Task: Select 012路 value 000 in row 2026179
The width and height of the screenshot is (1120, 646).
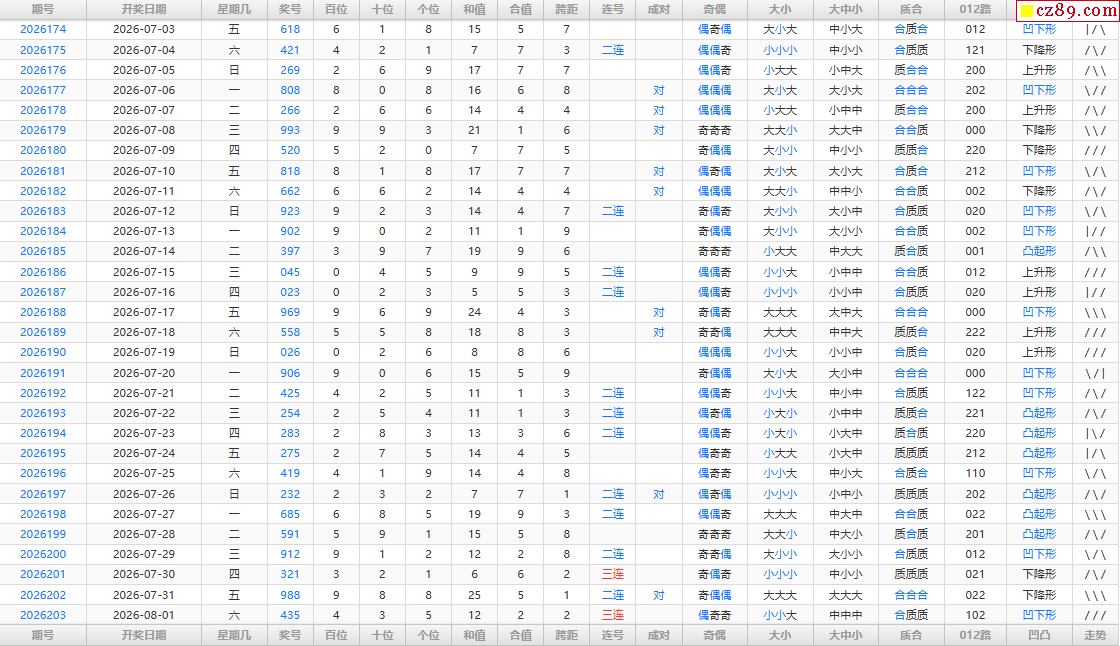Action: coord(975,130)
